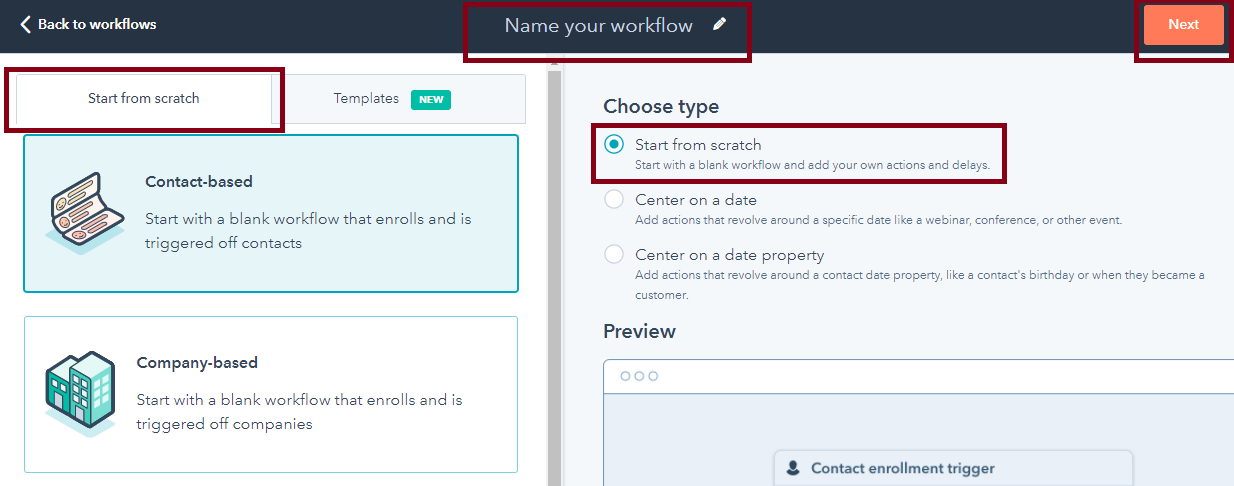1234x486 pixels.
Task: Open the Templates tab
Action: pyautogui.click(x=398, y=99)
